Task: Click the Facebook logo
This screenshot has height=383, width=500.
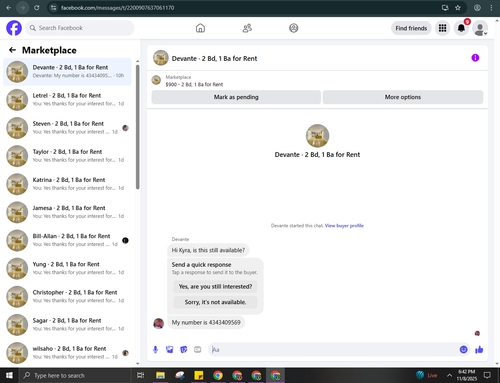Action: click(14, 28)
